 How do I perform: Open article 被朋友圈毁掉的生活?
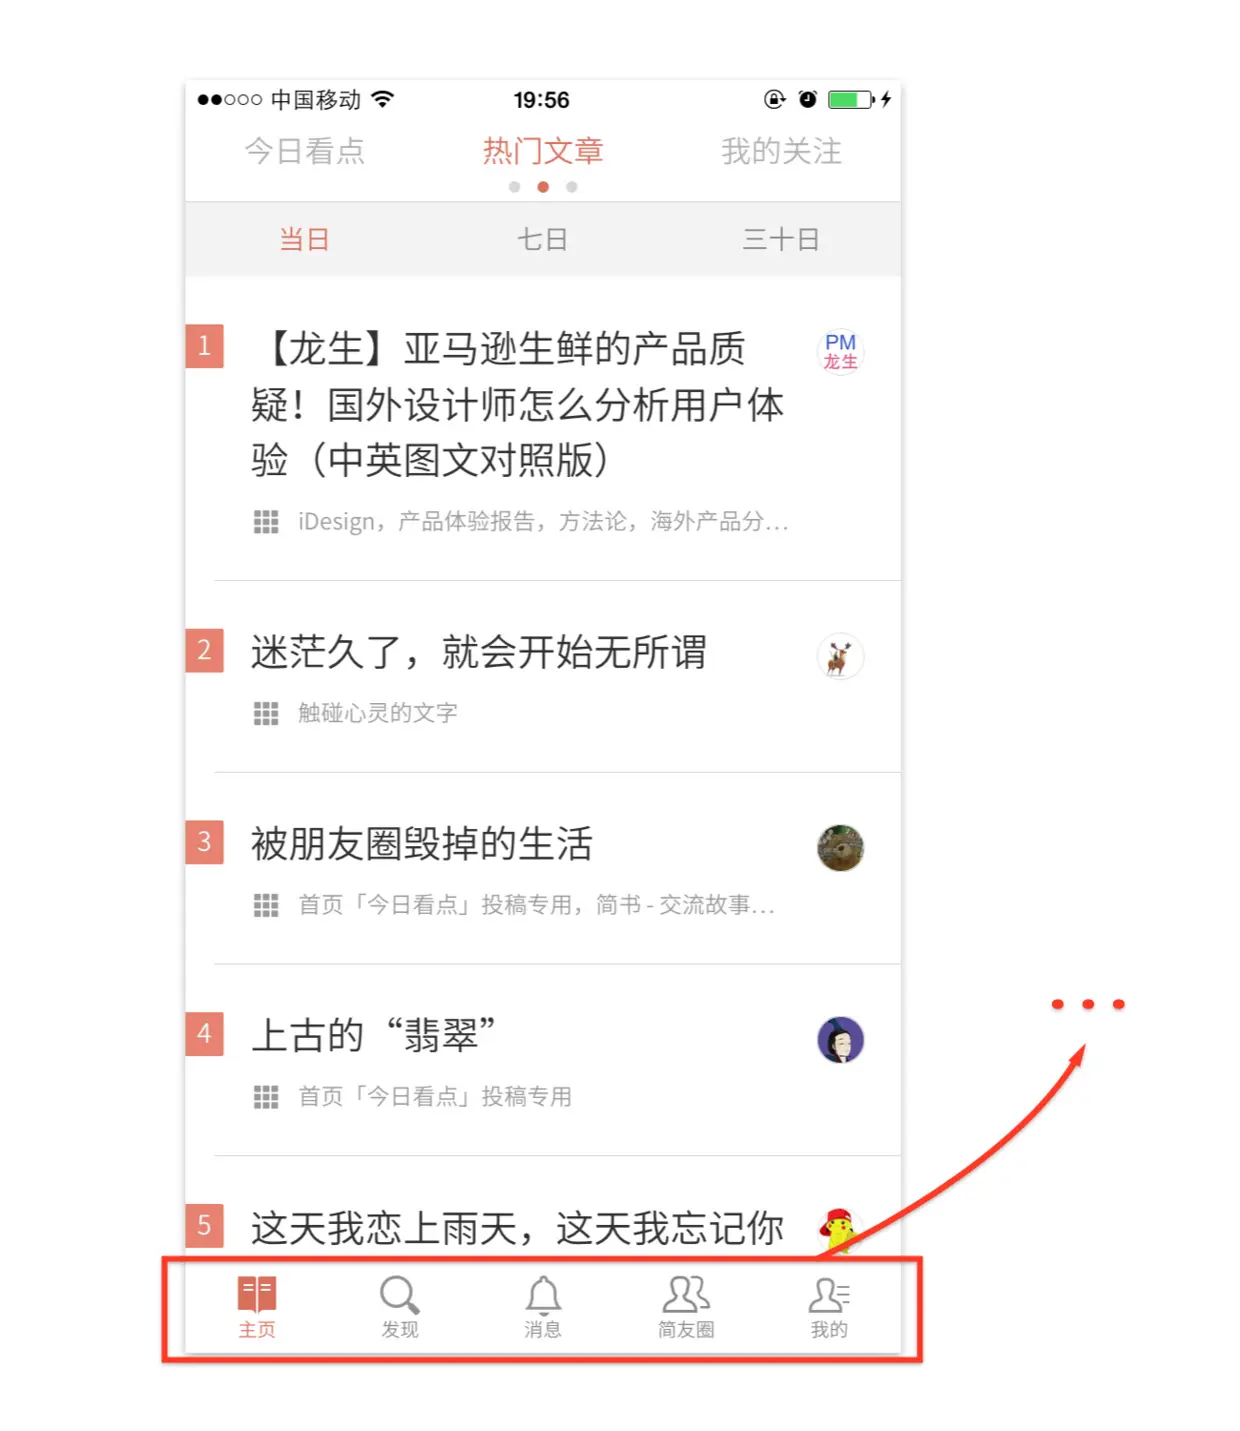point(421,844)
